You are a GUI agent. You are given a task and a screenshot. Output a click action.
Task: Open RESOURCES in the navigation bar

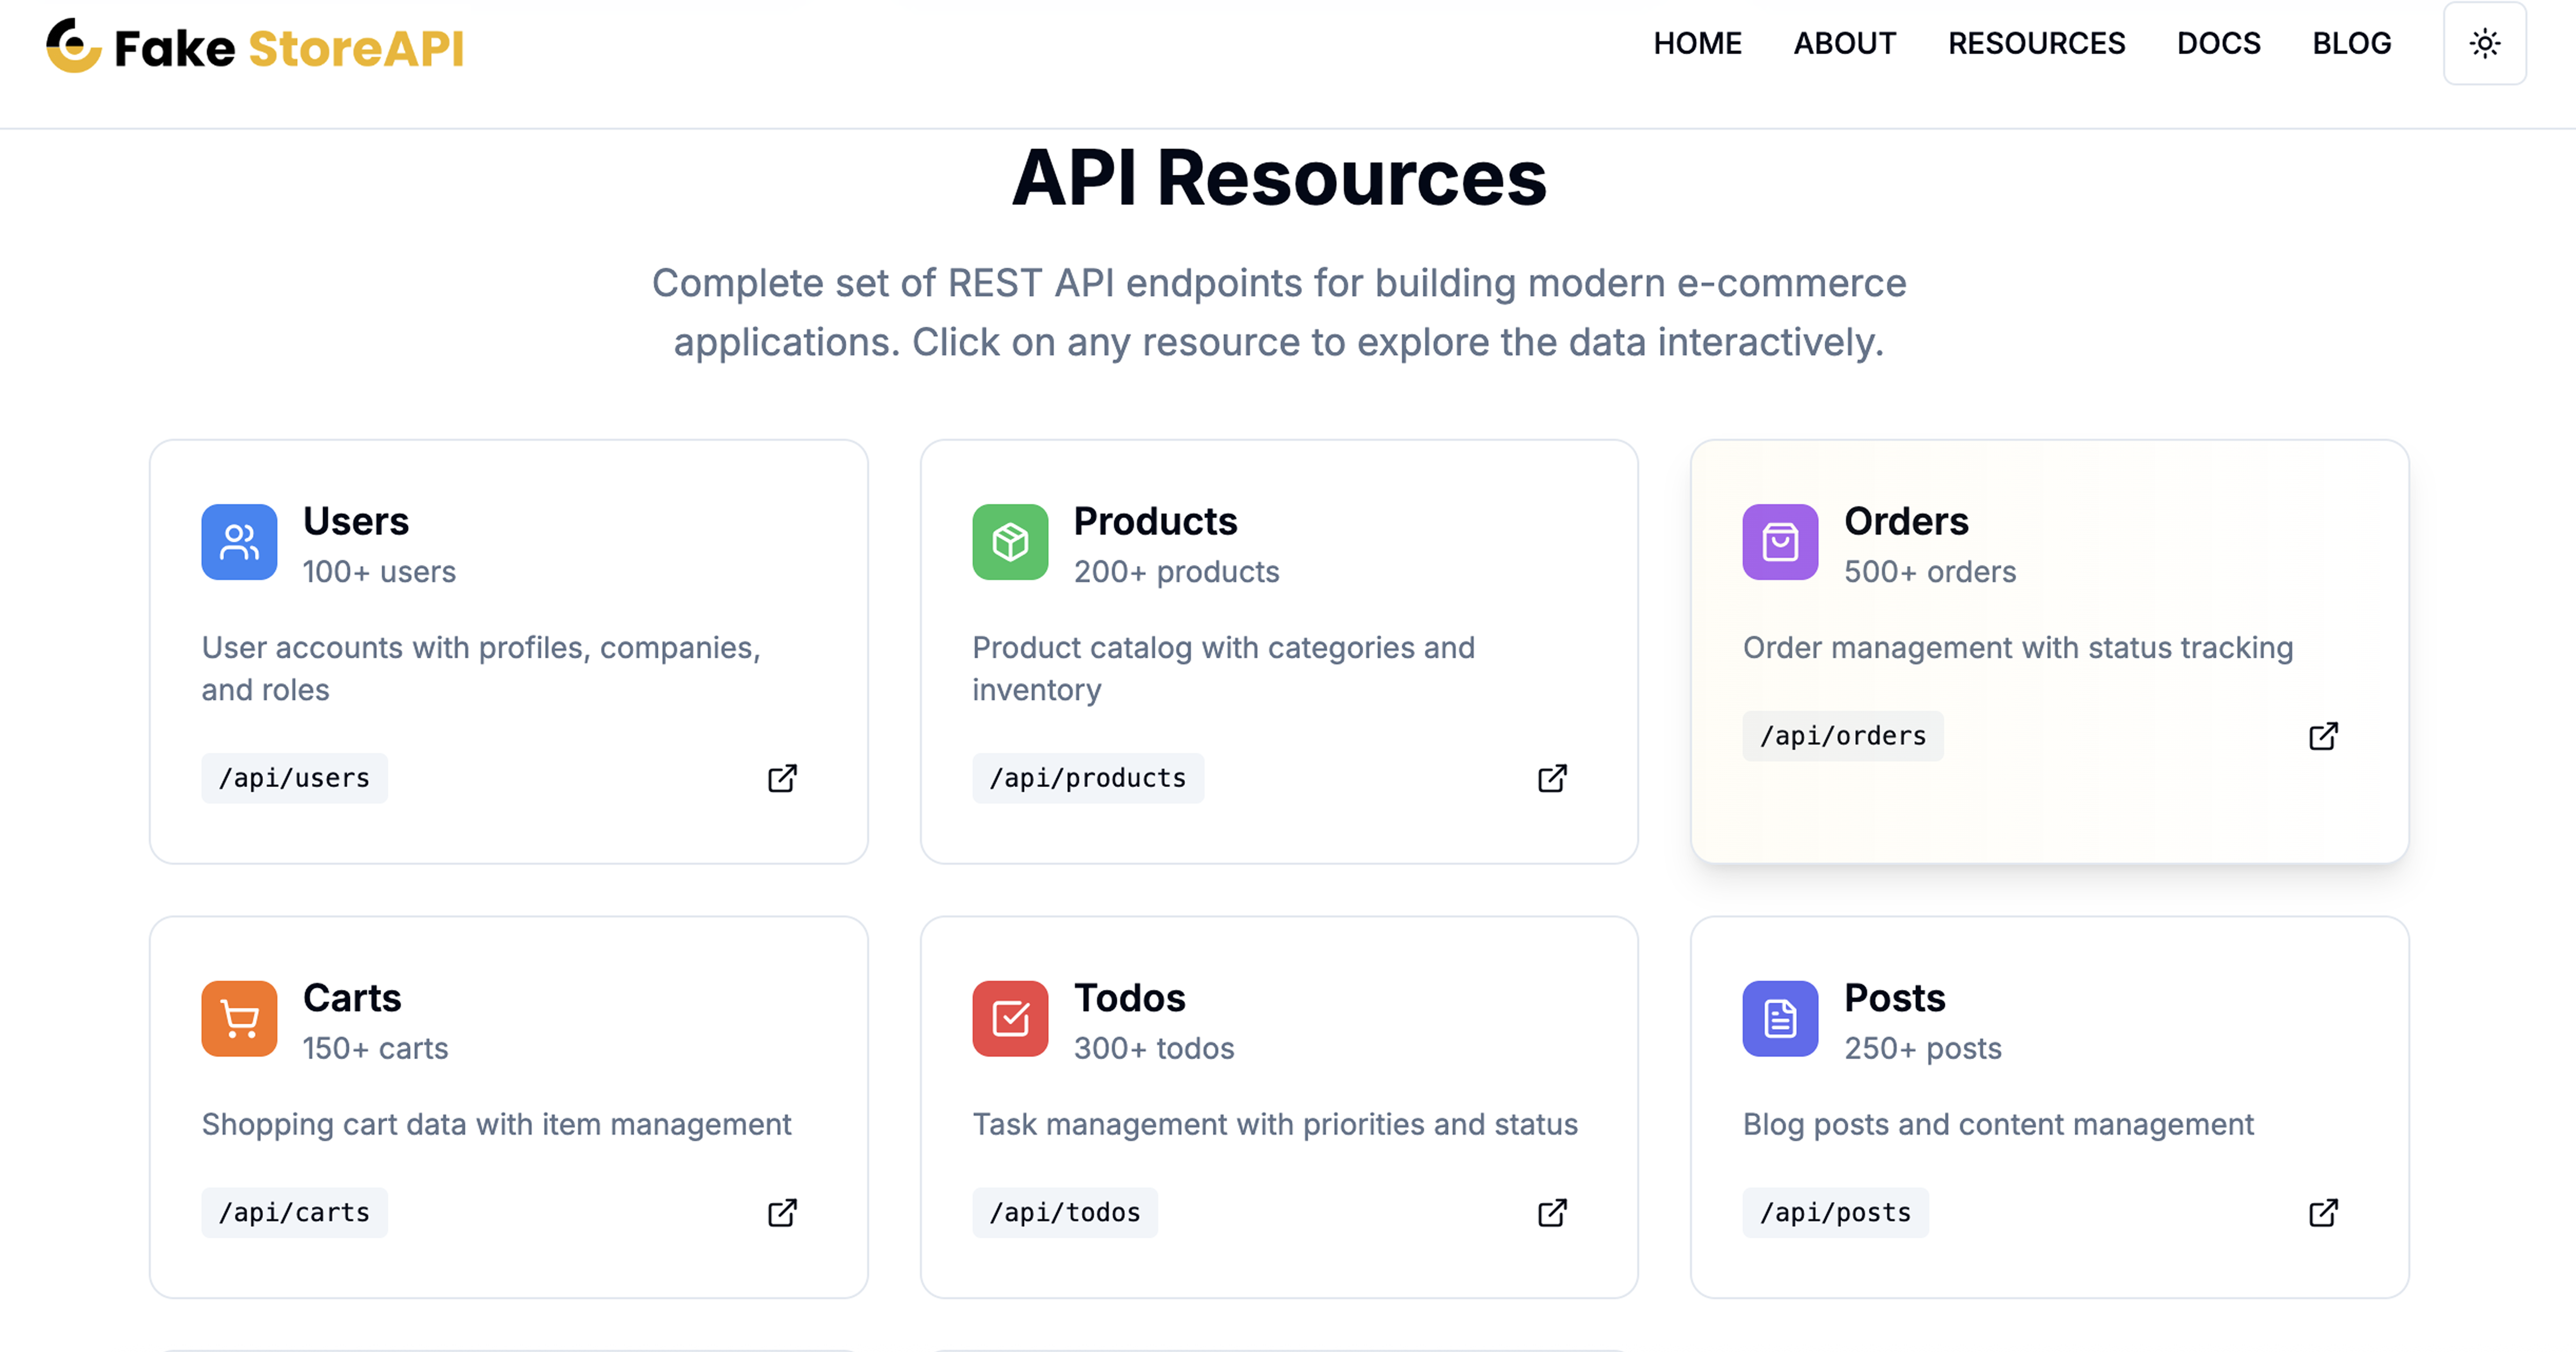2036,43
